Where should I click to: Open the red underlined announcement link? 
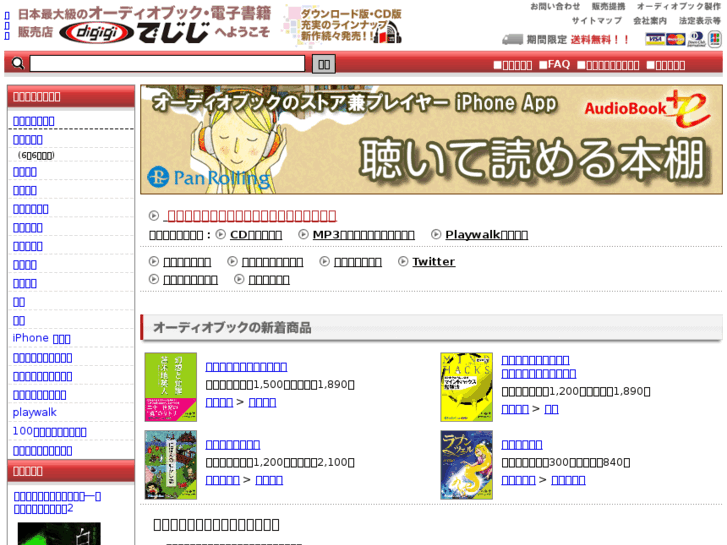pyautogui.click(x=251, y=216)
